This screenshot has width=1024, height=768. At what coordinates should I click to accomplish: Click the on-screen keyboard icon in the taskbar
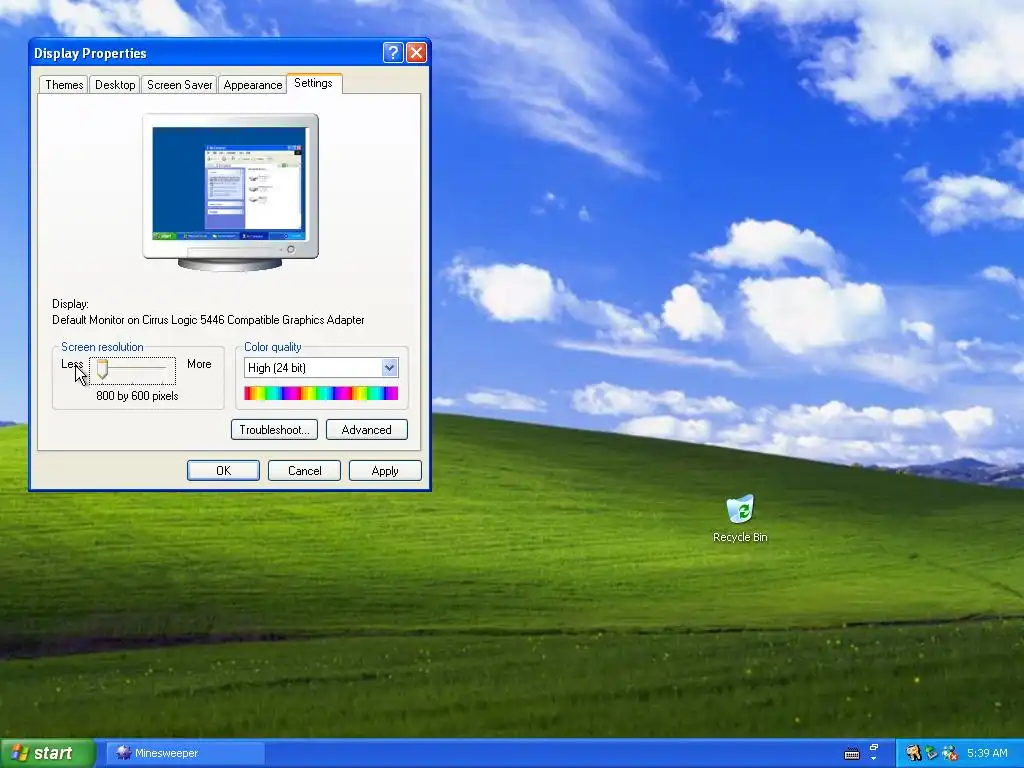[x=852, y=754]
